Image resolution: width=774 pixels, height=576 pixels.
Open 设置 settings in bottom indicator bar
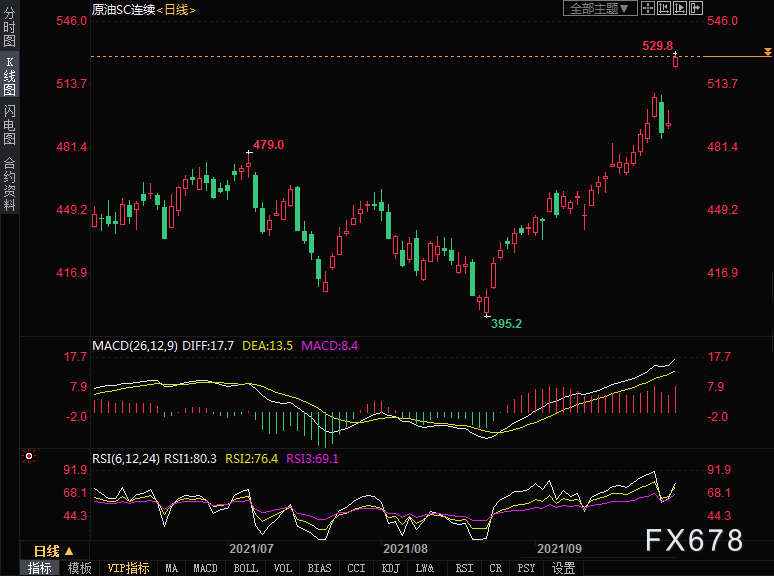coord(563,568)
